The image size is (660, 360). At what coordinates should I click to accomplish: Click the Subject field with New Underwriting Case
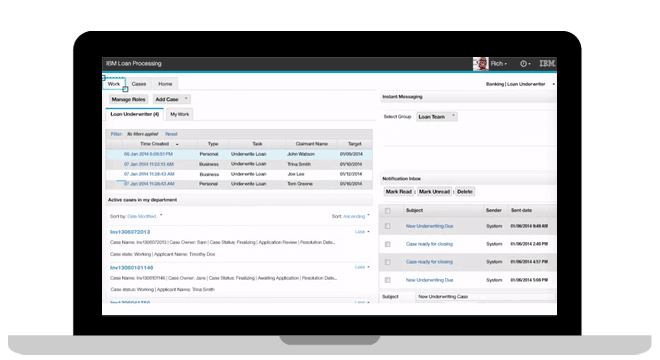point(485,297)
